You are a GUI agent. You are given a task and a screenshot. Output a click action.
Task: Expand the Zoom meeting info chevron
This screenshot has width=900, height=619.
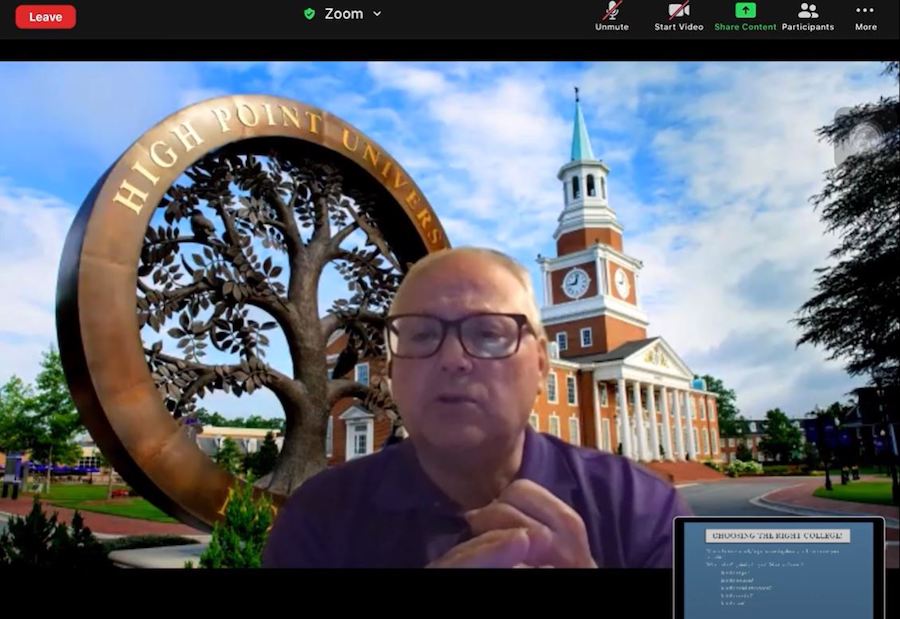coord(377,14)
